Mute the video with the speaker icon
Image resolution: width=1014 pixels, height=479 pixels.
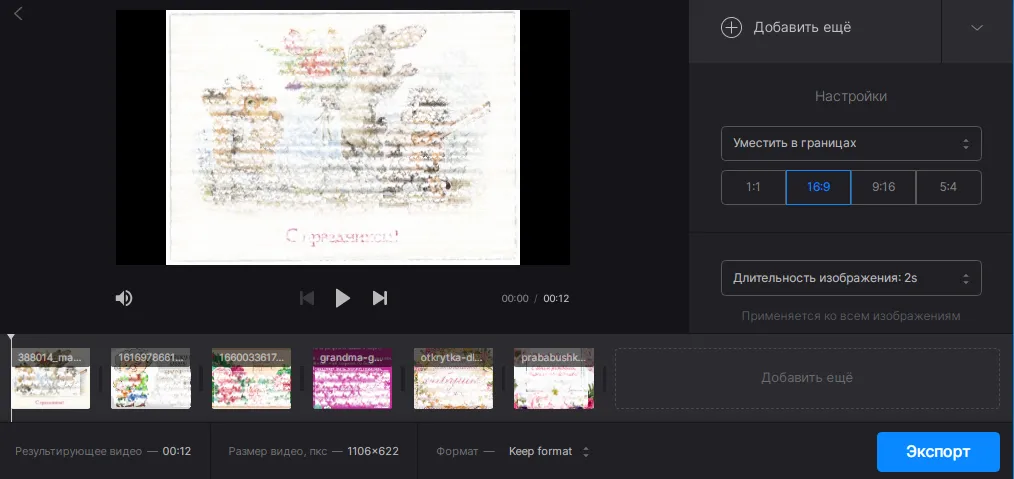pos(124,298)
